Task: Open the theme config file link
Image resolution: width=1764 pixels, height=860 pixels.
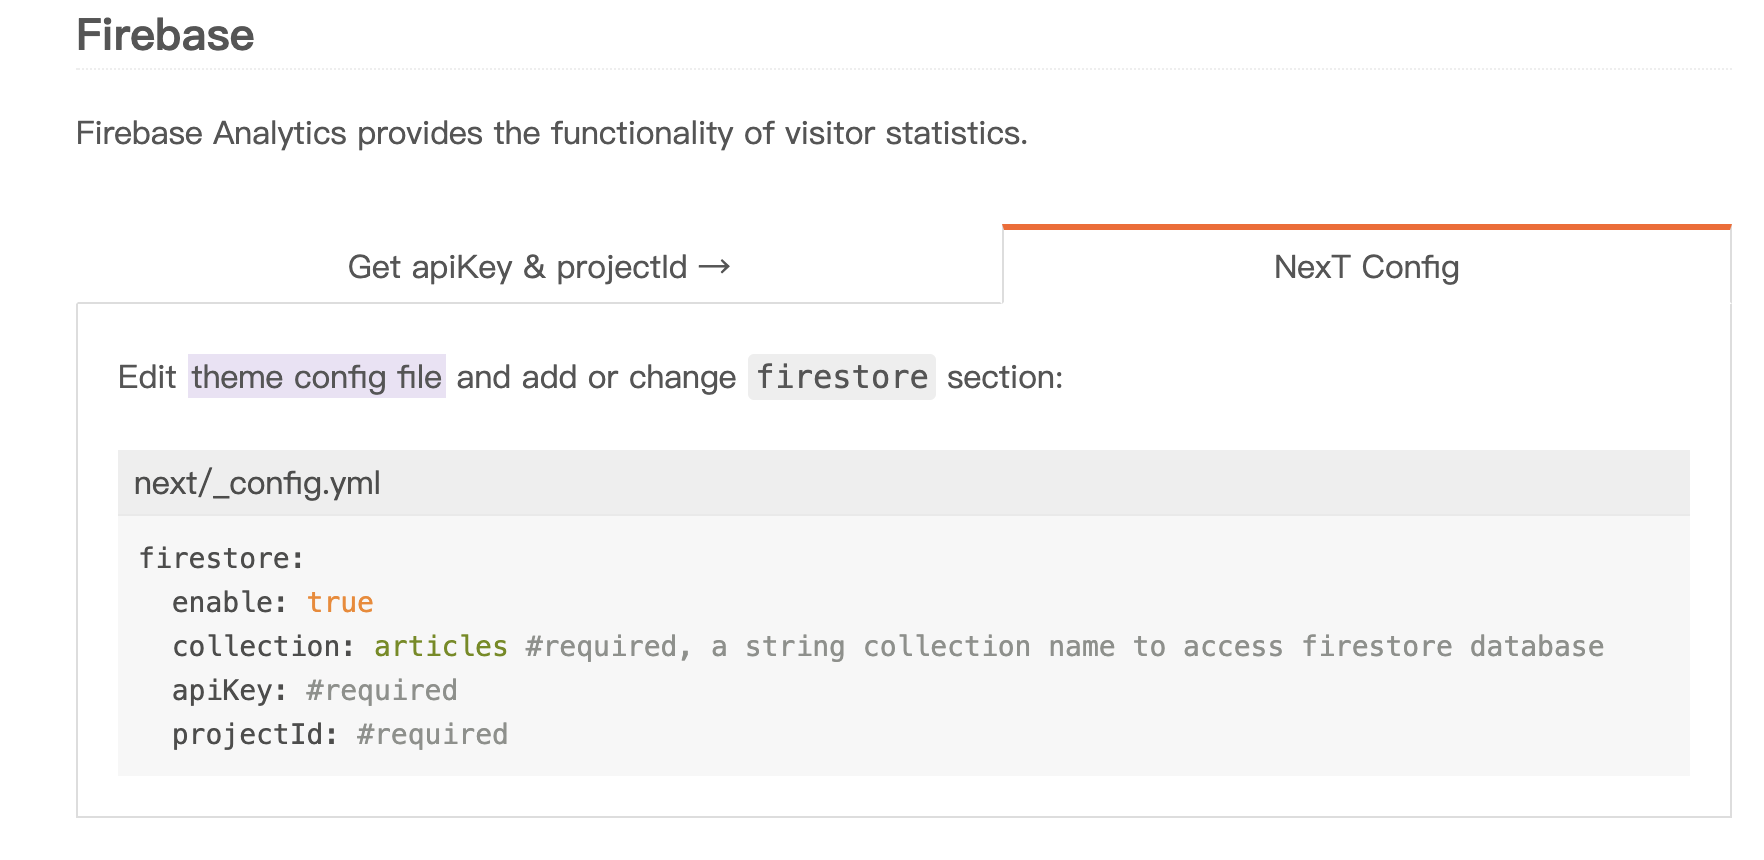Action: (316, 377)
